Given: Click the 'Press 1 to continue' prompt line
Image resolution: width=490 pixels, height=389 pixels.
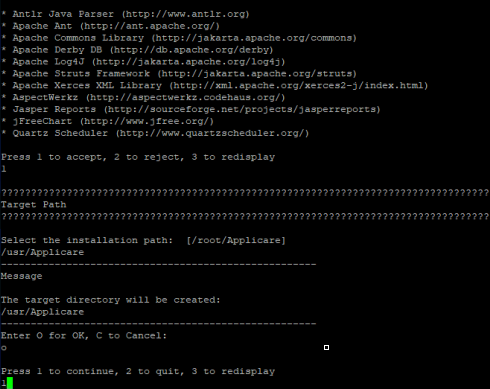Looking at the screenshot, I should (138, 371).
